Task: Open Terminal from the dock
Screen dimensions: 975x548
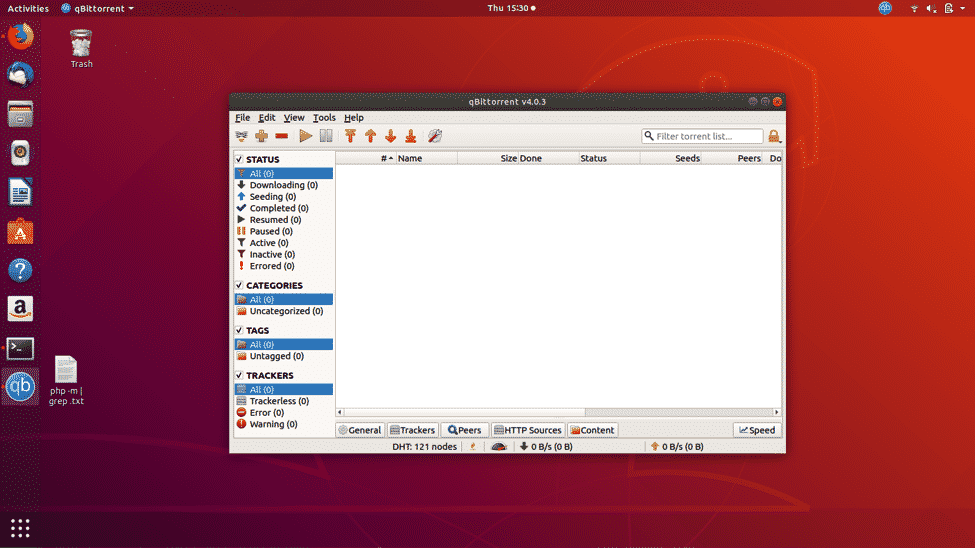Action: pos(20,348)
